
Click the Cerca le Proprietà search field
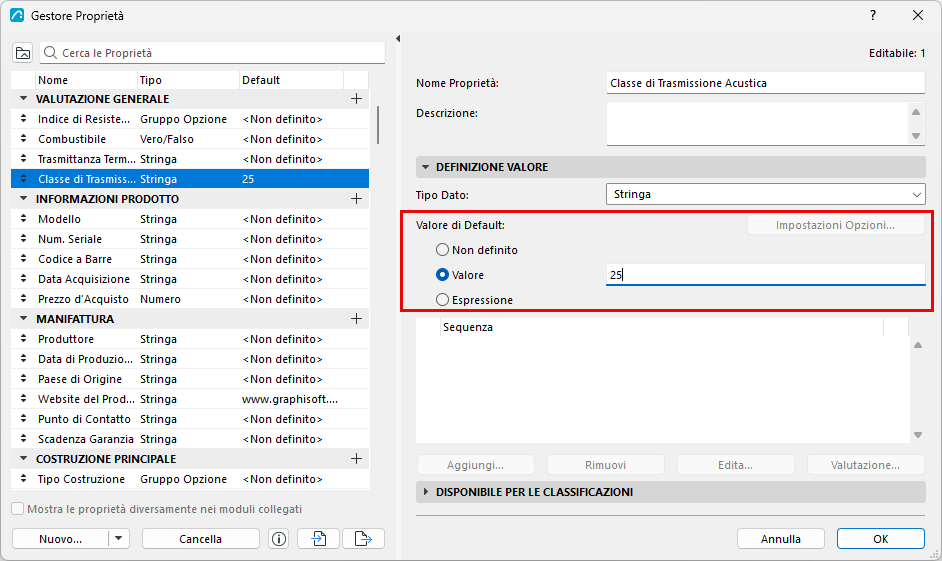coord(212,53)
